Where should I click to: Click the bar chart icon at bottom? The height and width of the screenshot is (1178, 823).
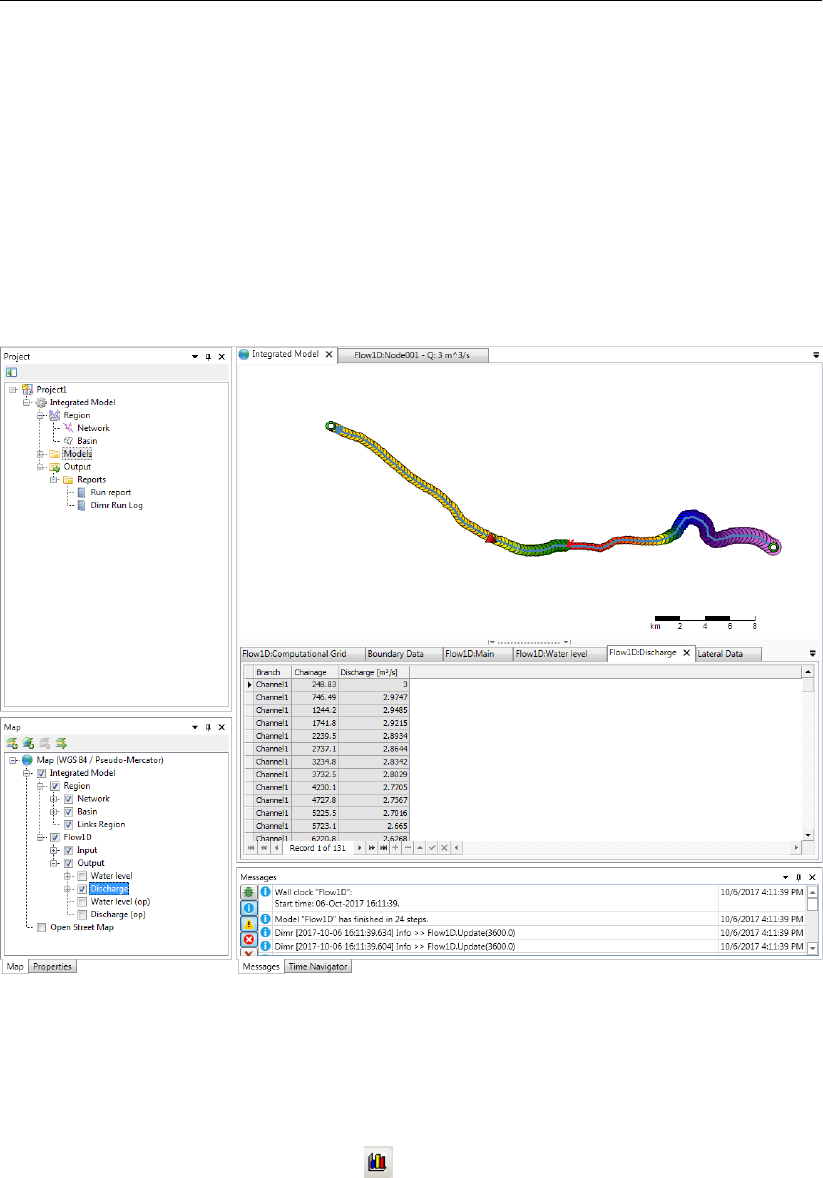tap(377, 1162)
